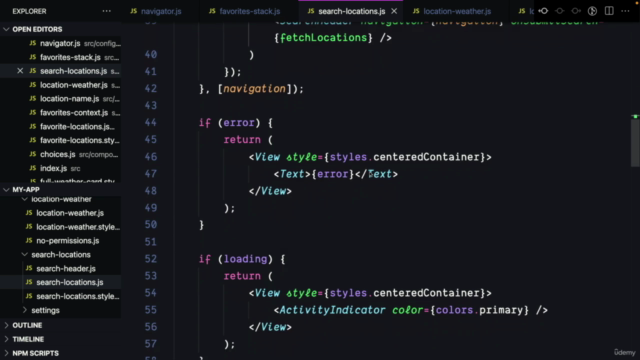Click the 'error' condition on line 44
640x360 pixels.
click(x=239, y=123)
